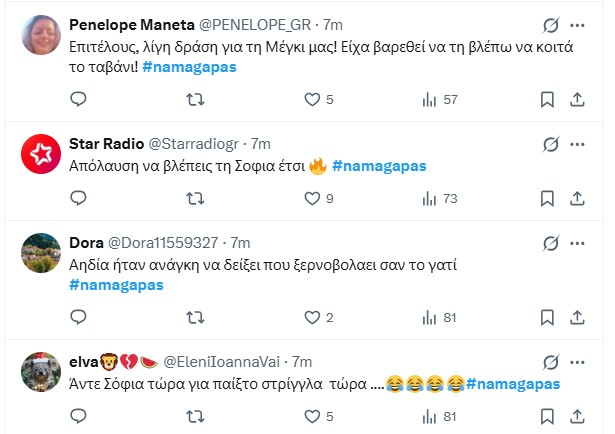Open more options menu on Dora's tweet
This screenshot has width=615, height=434.
click(x=577, y=243)
